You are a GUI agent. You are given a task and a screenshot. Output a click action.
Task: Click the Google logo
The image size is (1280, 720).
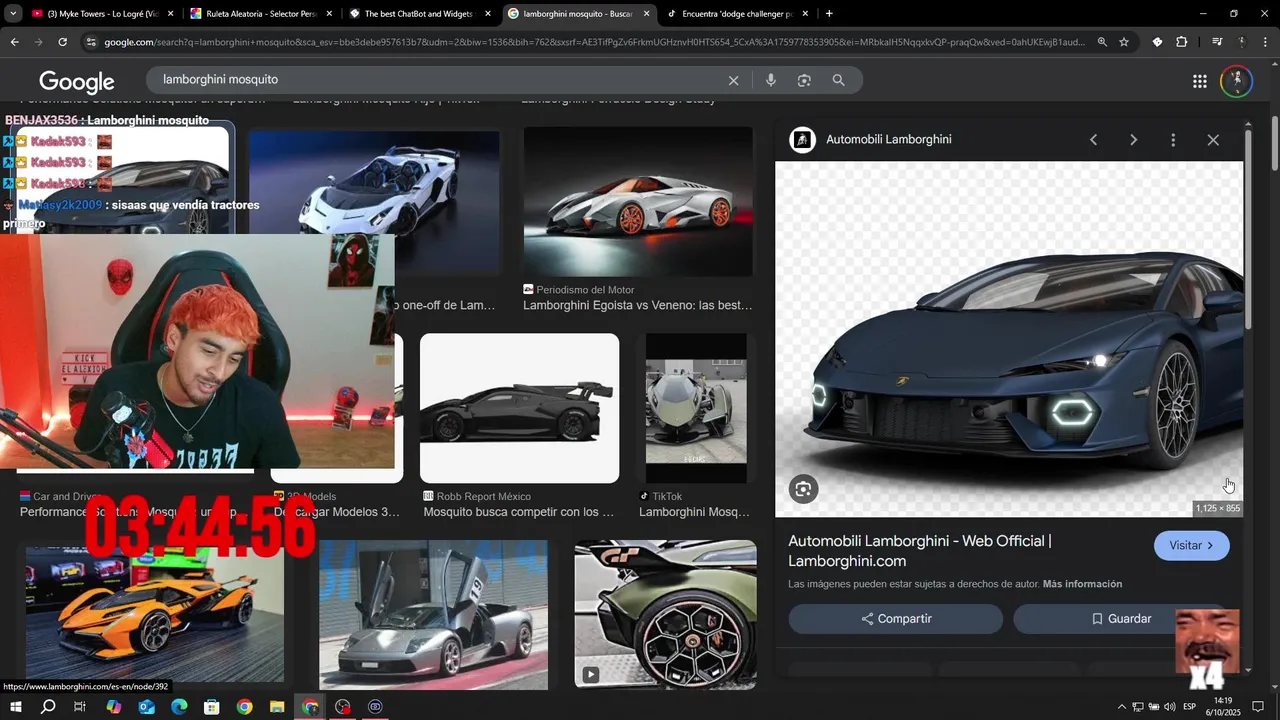(x=77, y=82)
